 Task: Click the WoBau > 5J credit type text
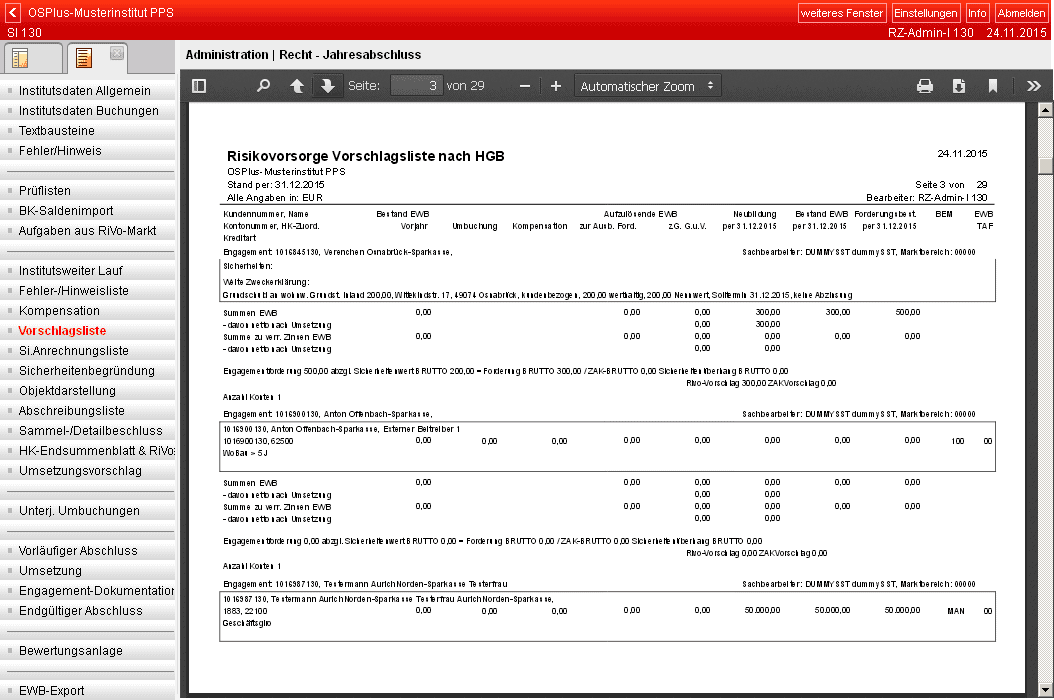click(x=245, y=453)
